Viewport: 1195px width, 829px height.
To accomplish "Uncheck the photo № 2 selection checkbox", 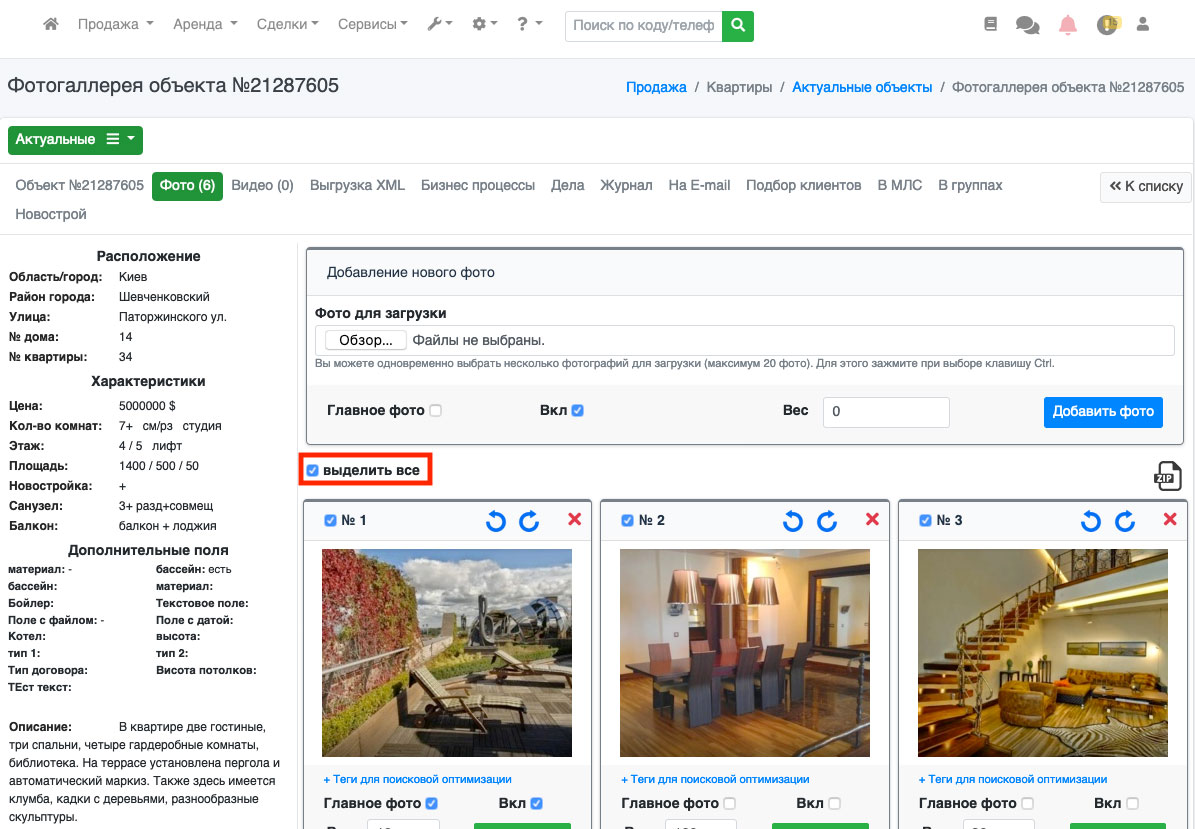I will tap(628, 520).
